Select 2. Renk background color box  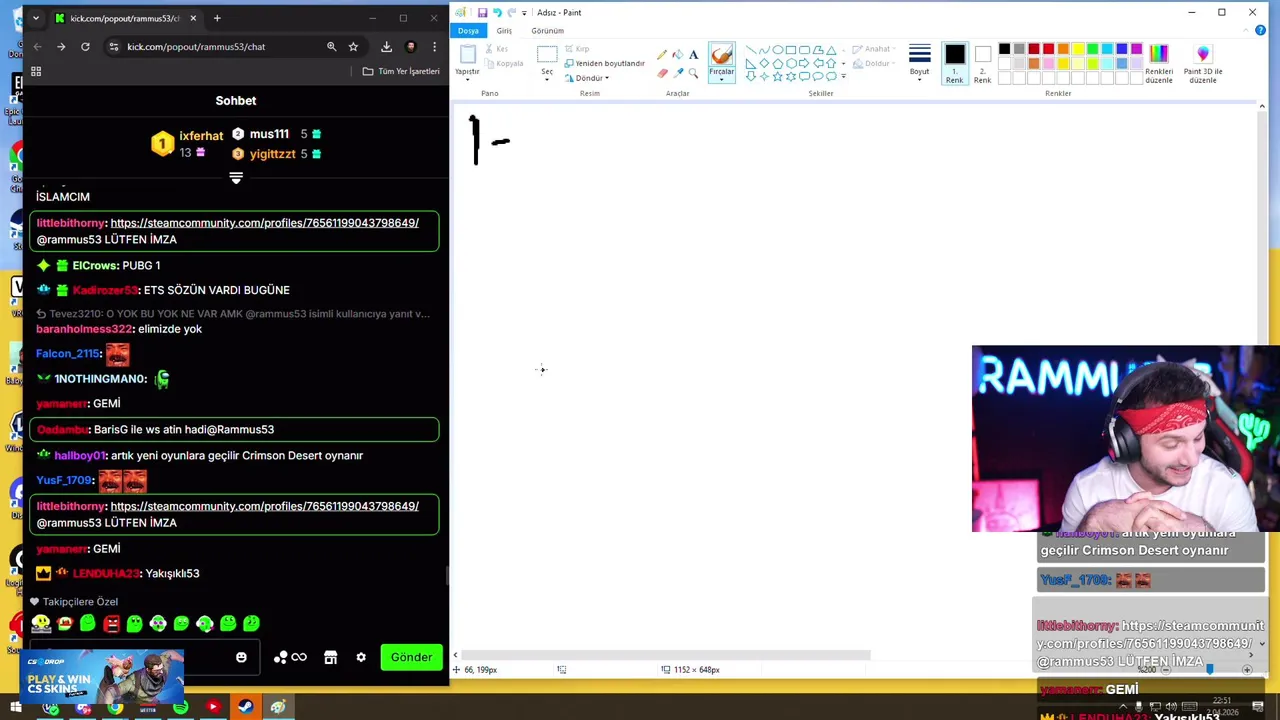tap(982, 63)
